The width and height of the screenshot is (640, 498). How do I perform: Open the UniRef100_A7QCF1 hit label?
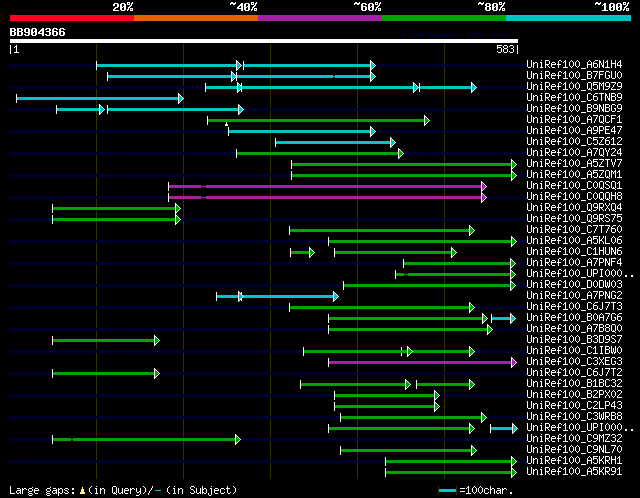coord(574,120)
